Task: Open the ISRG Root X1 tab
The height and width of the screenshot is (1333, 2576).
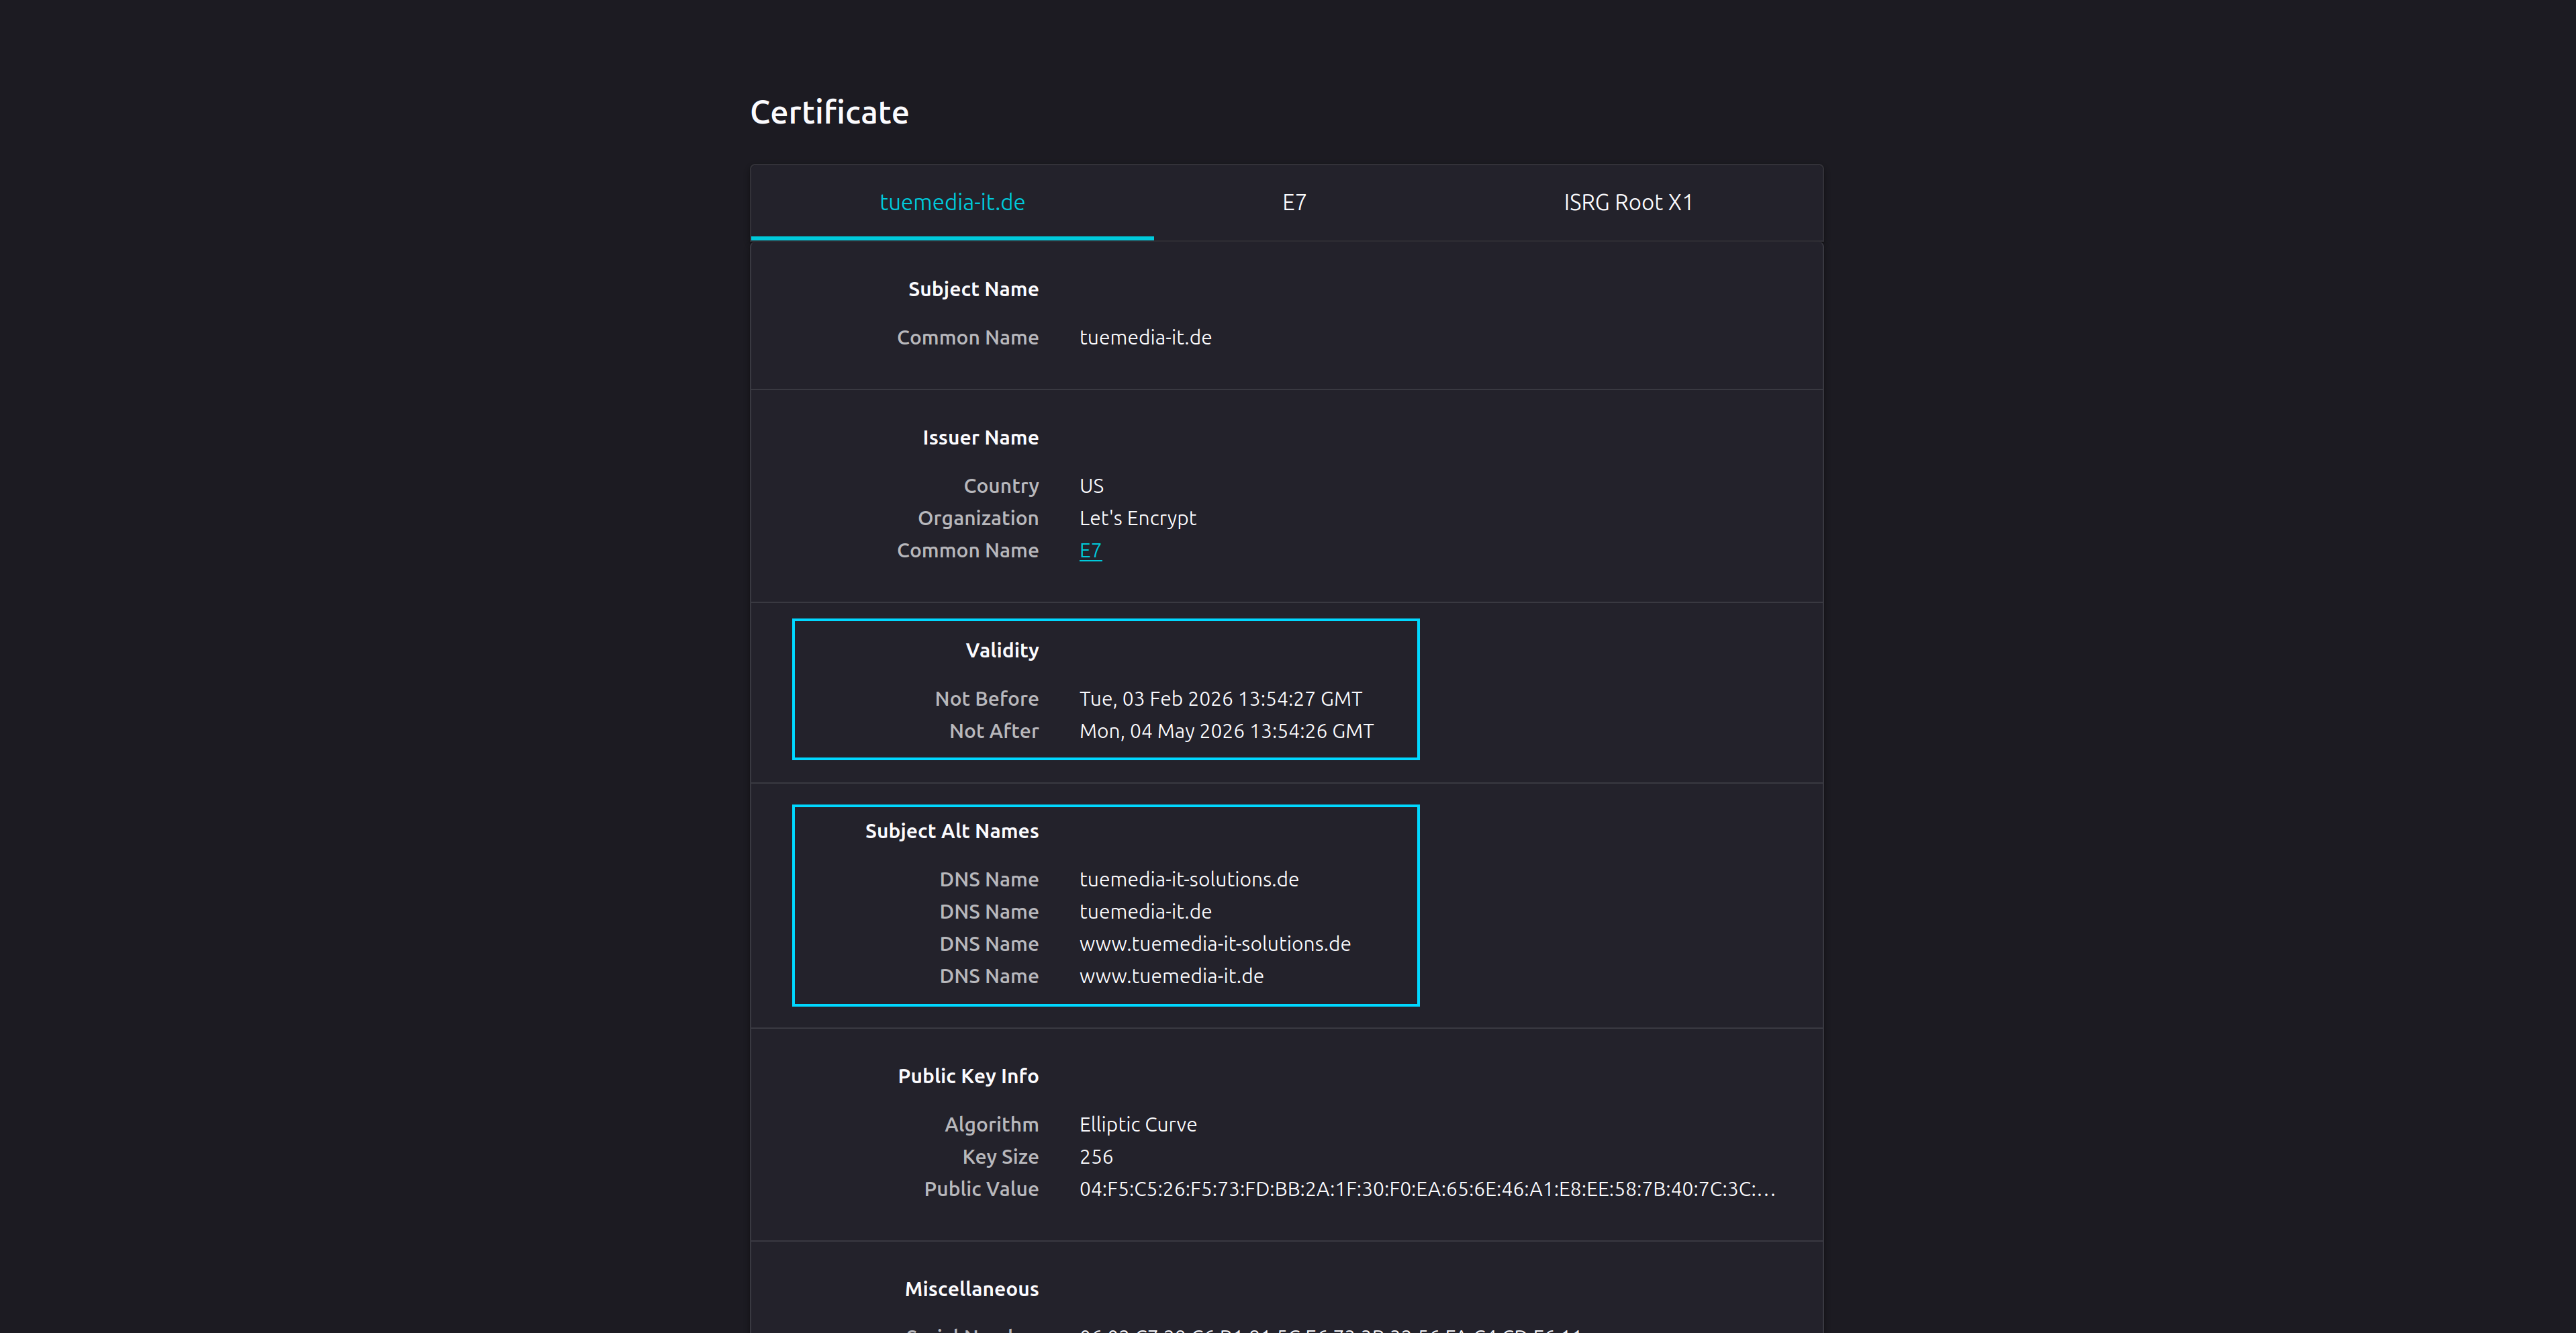Action: (x=1628, y=202)
